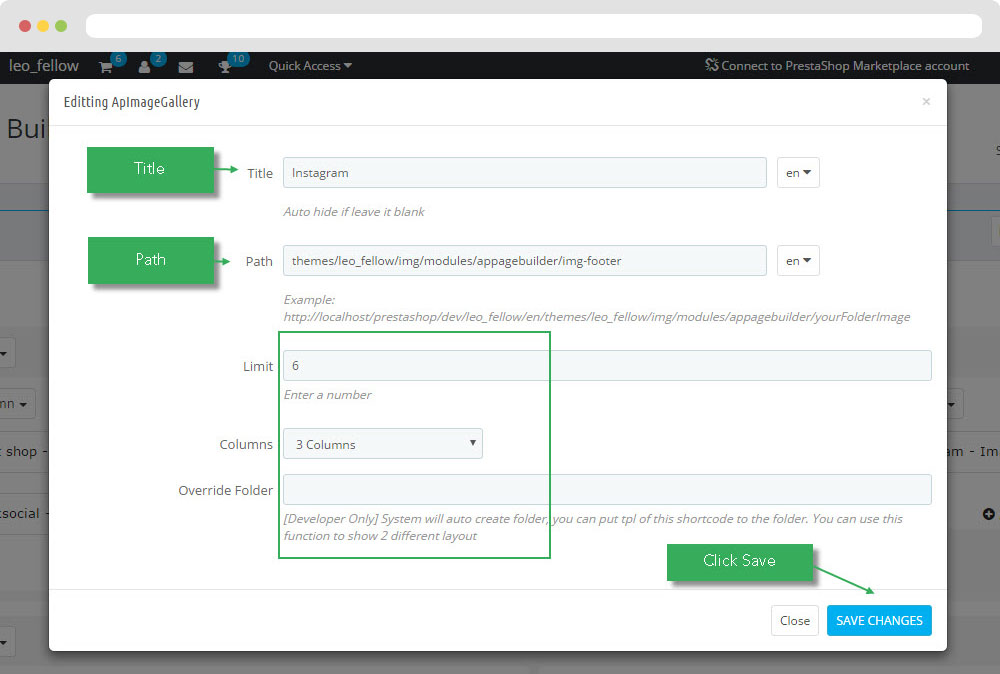Select the Limit number field
Screen dimensions: 1000x674
pyautogui.click(x=607, y=366)
